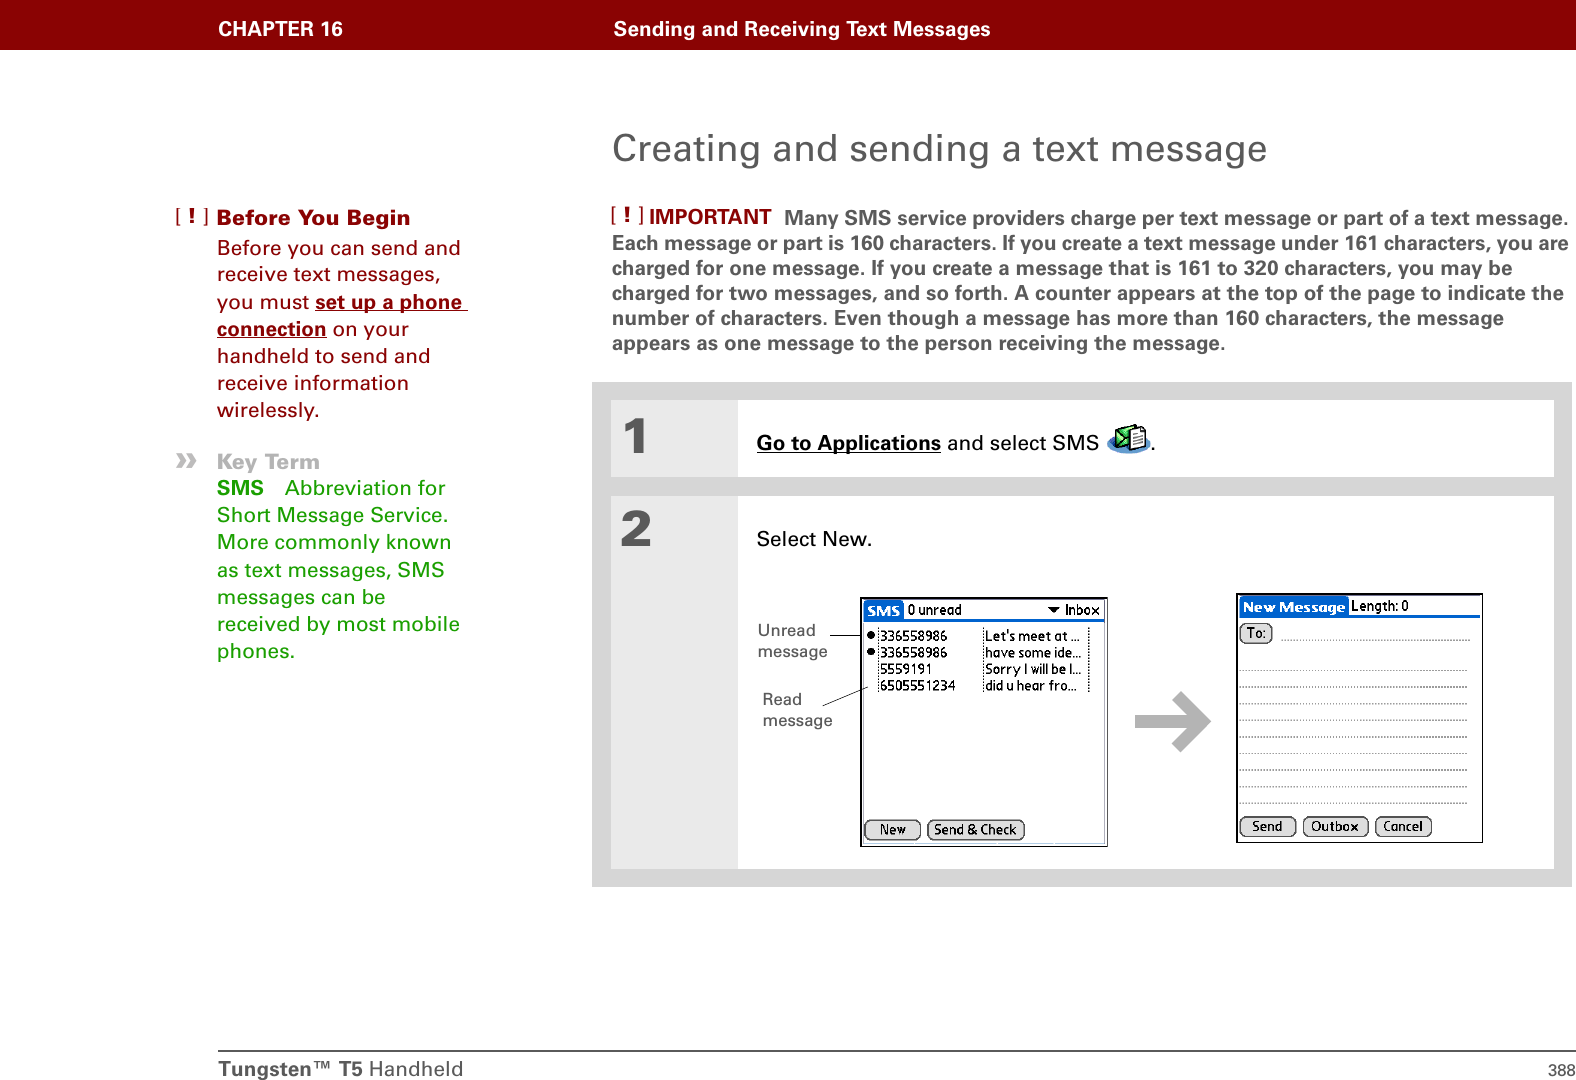The height and width of the screenshot is (1080, 1576).
Task: Tap the To: button for recipients
Action: tap(1256, 633)
